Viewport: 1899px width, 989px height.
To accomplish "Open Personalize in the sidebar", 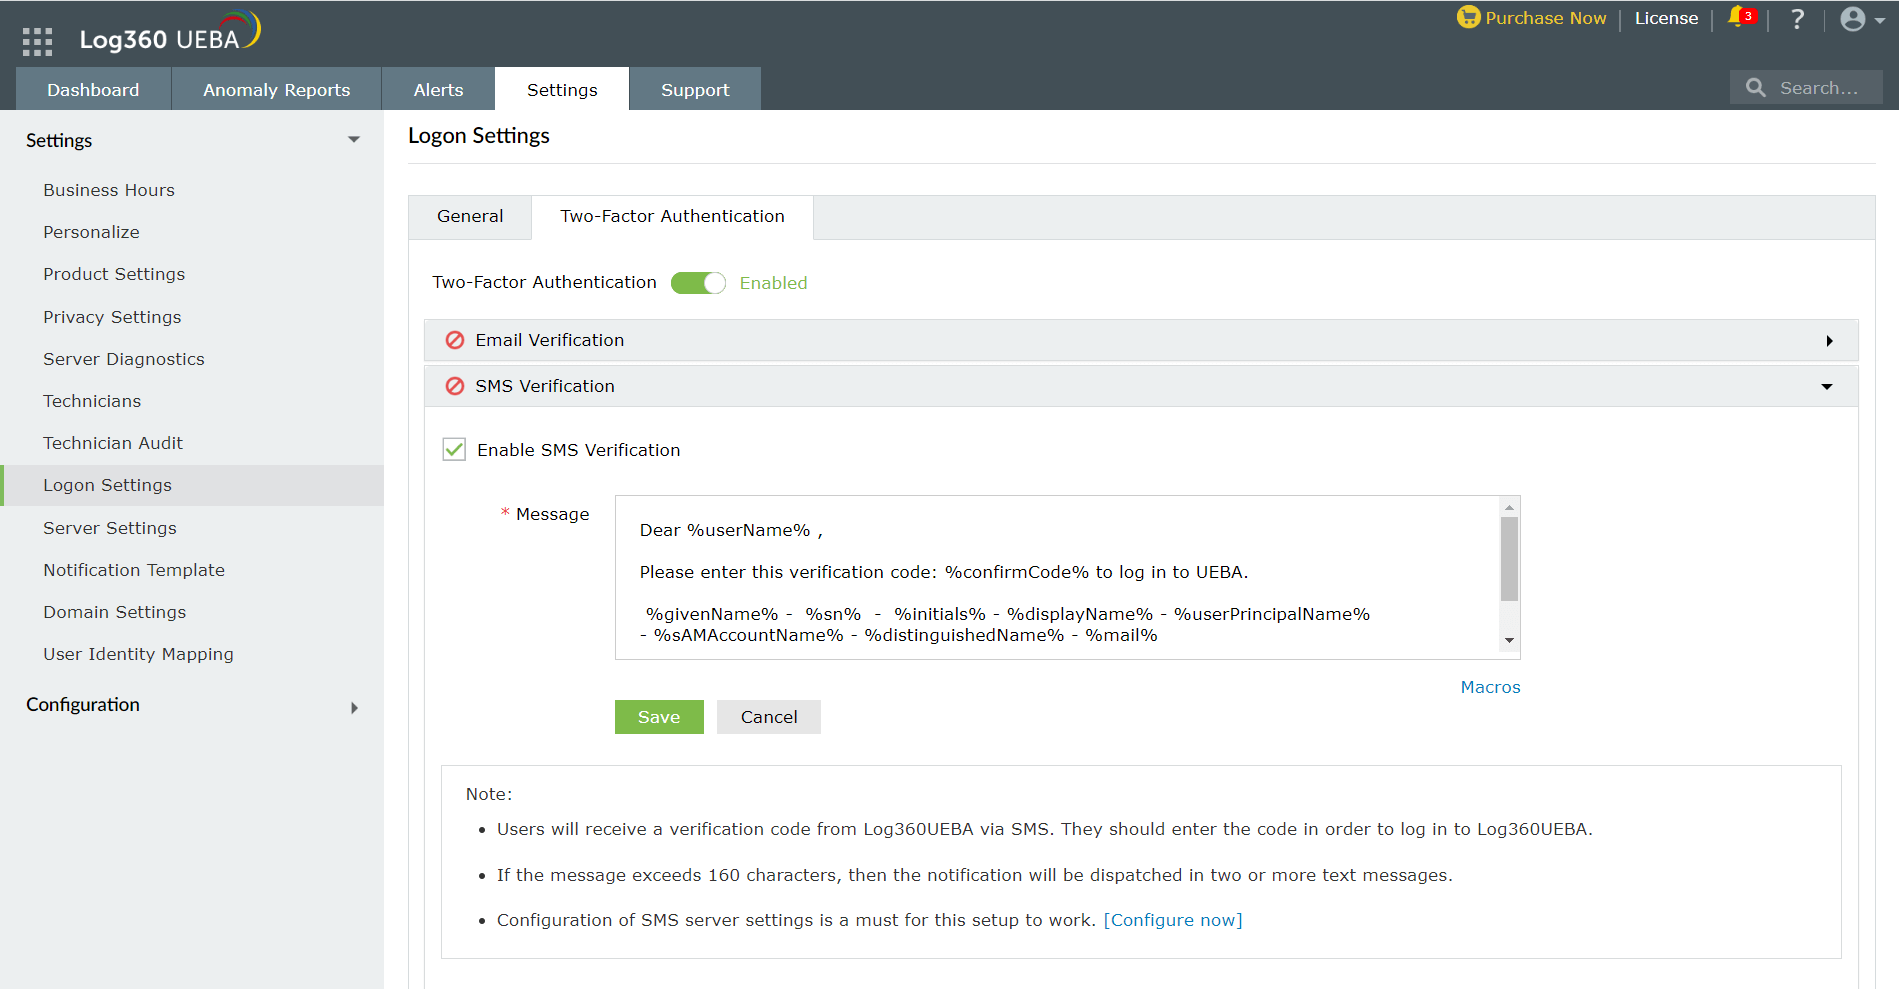I will click(91, 232).
